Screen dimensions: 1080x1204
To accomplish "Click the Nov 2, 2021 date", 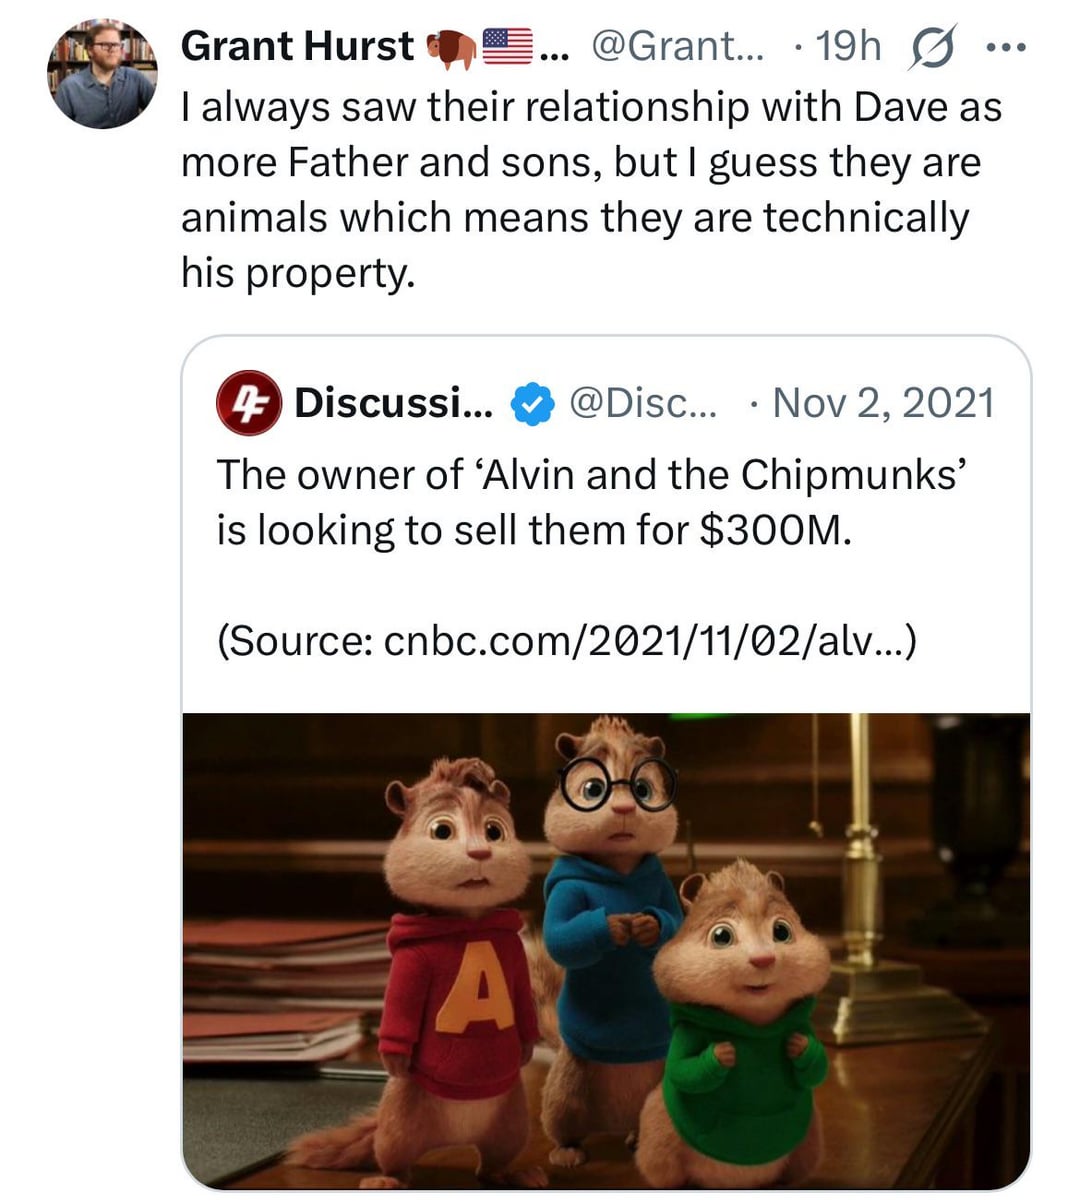I will coord(884,403).
